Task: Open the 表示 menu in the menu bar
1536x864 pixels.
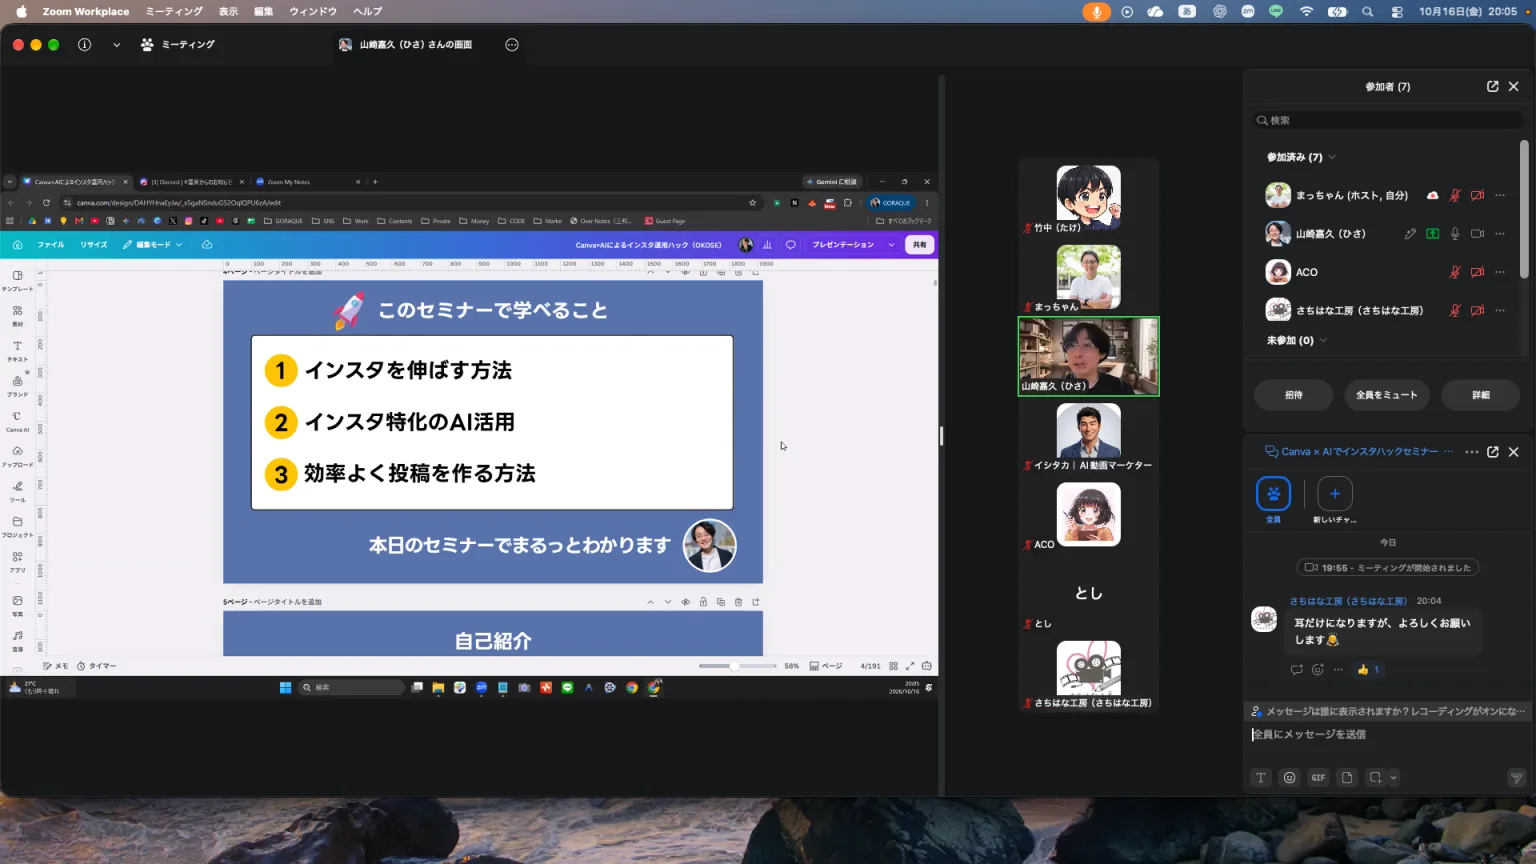Action: [x=229, y=11]
